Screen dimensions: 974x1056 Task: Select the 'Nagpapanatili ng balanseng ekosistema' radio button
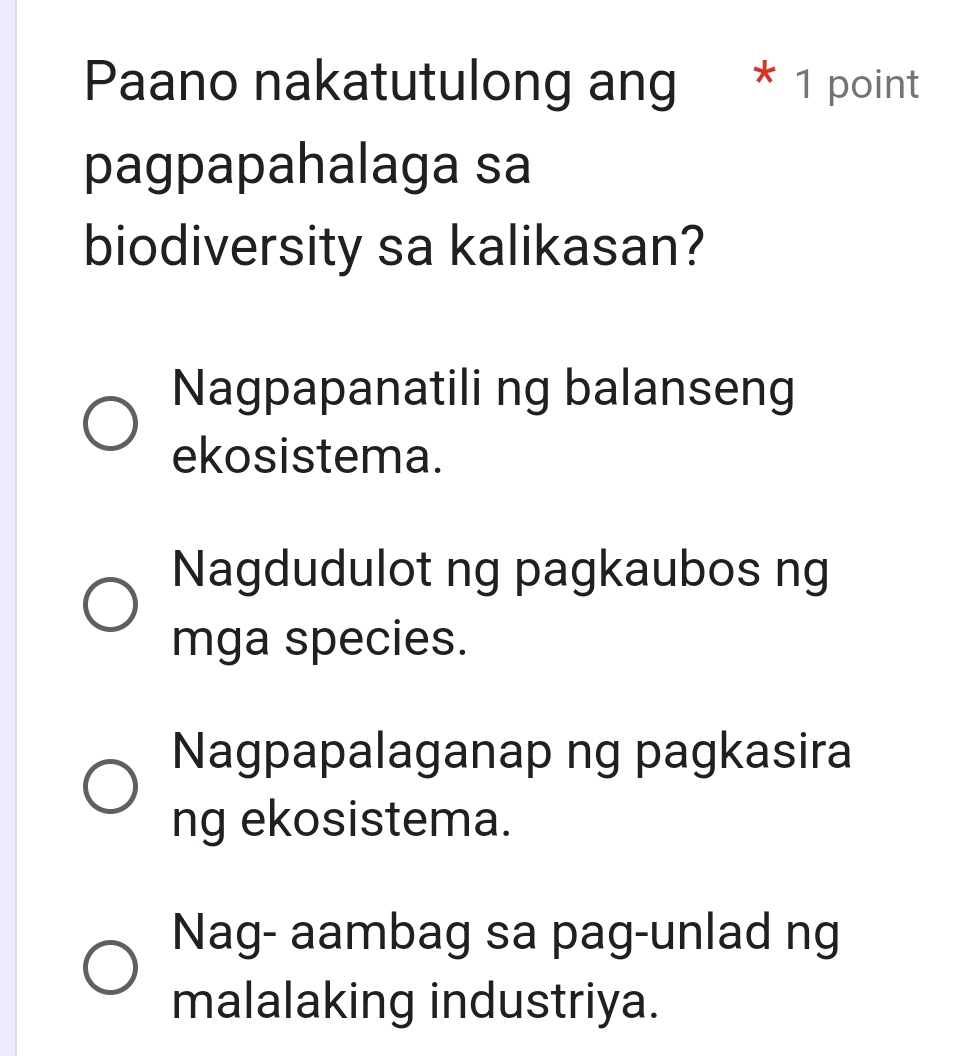point(108,423)
